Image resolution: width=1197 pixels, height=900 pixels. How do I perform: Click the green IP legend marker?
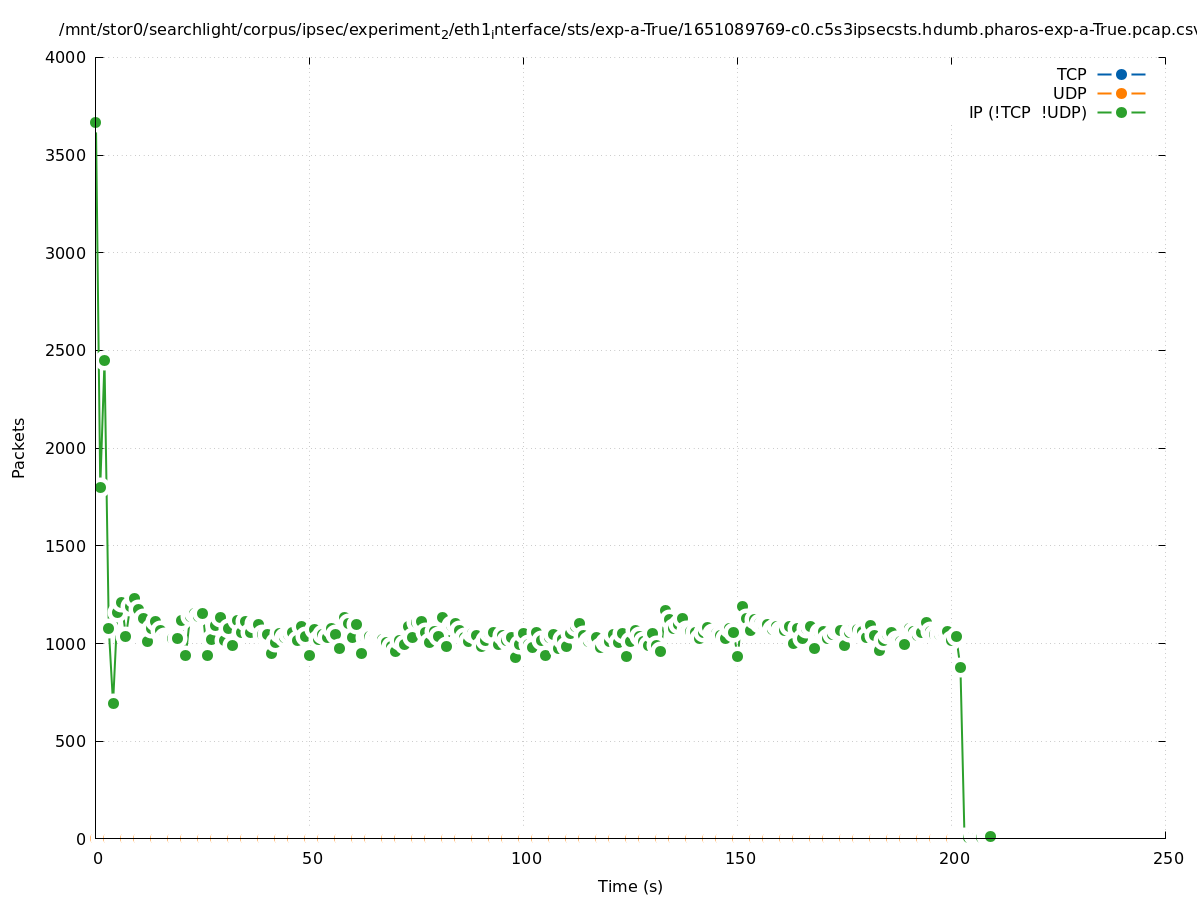1121,112
